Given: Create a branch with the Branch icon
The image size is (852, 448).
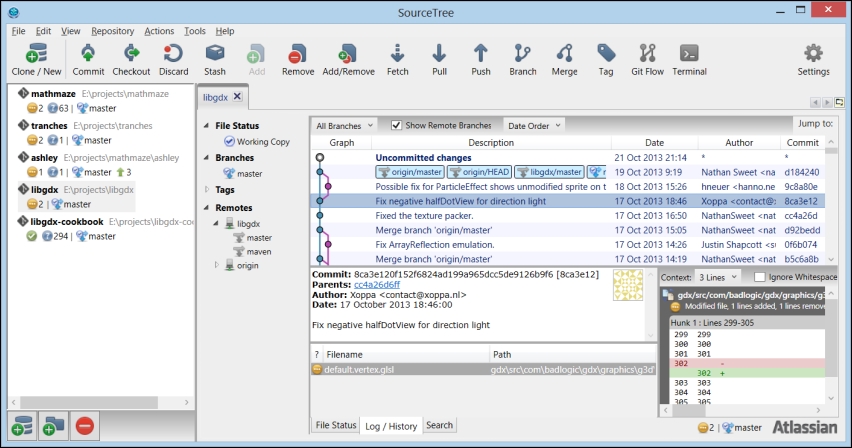Looking at the screenshot, I should [x=522, y=60].
